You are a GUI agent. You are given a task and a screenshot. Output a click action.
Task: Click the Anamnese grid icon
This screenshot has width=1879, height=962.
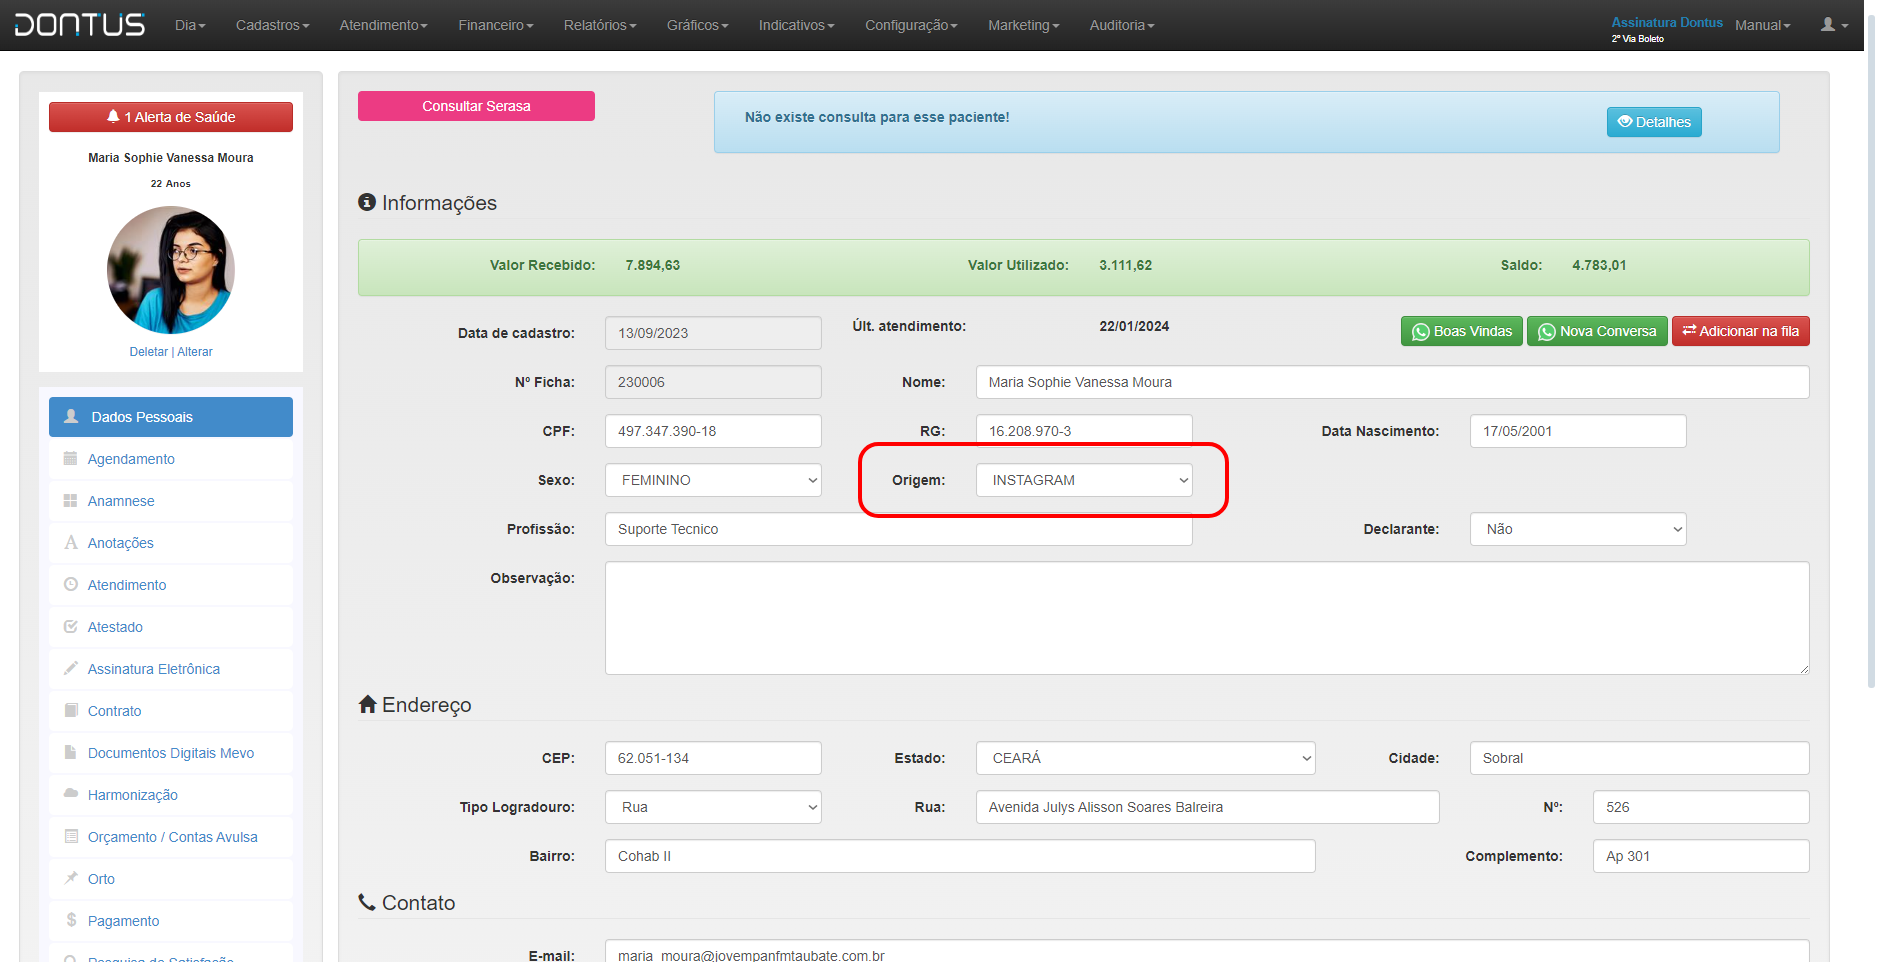[x=71, y=501]
